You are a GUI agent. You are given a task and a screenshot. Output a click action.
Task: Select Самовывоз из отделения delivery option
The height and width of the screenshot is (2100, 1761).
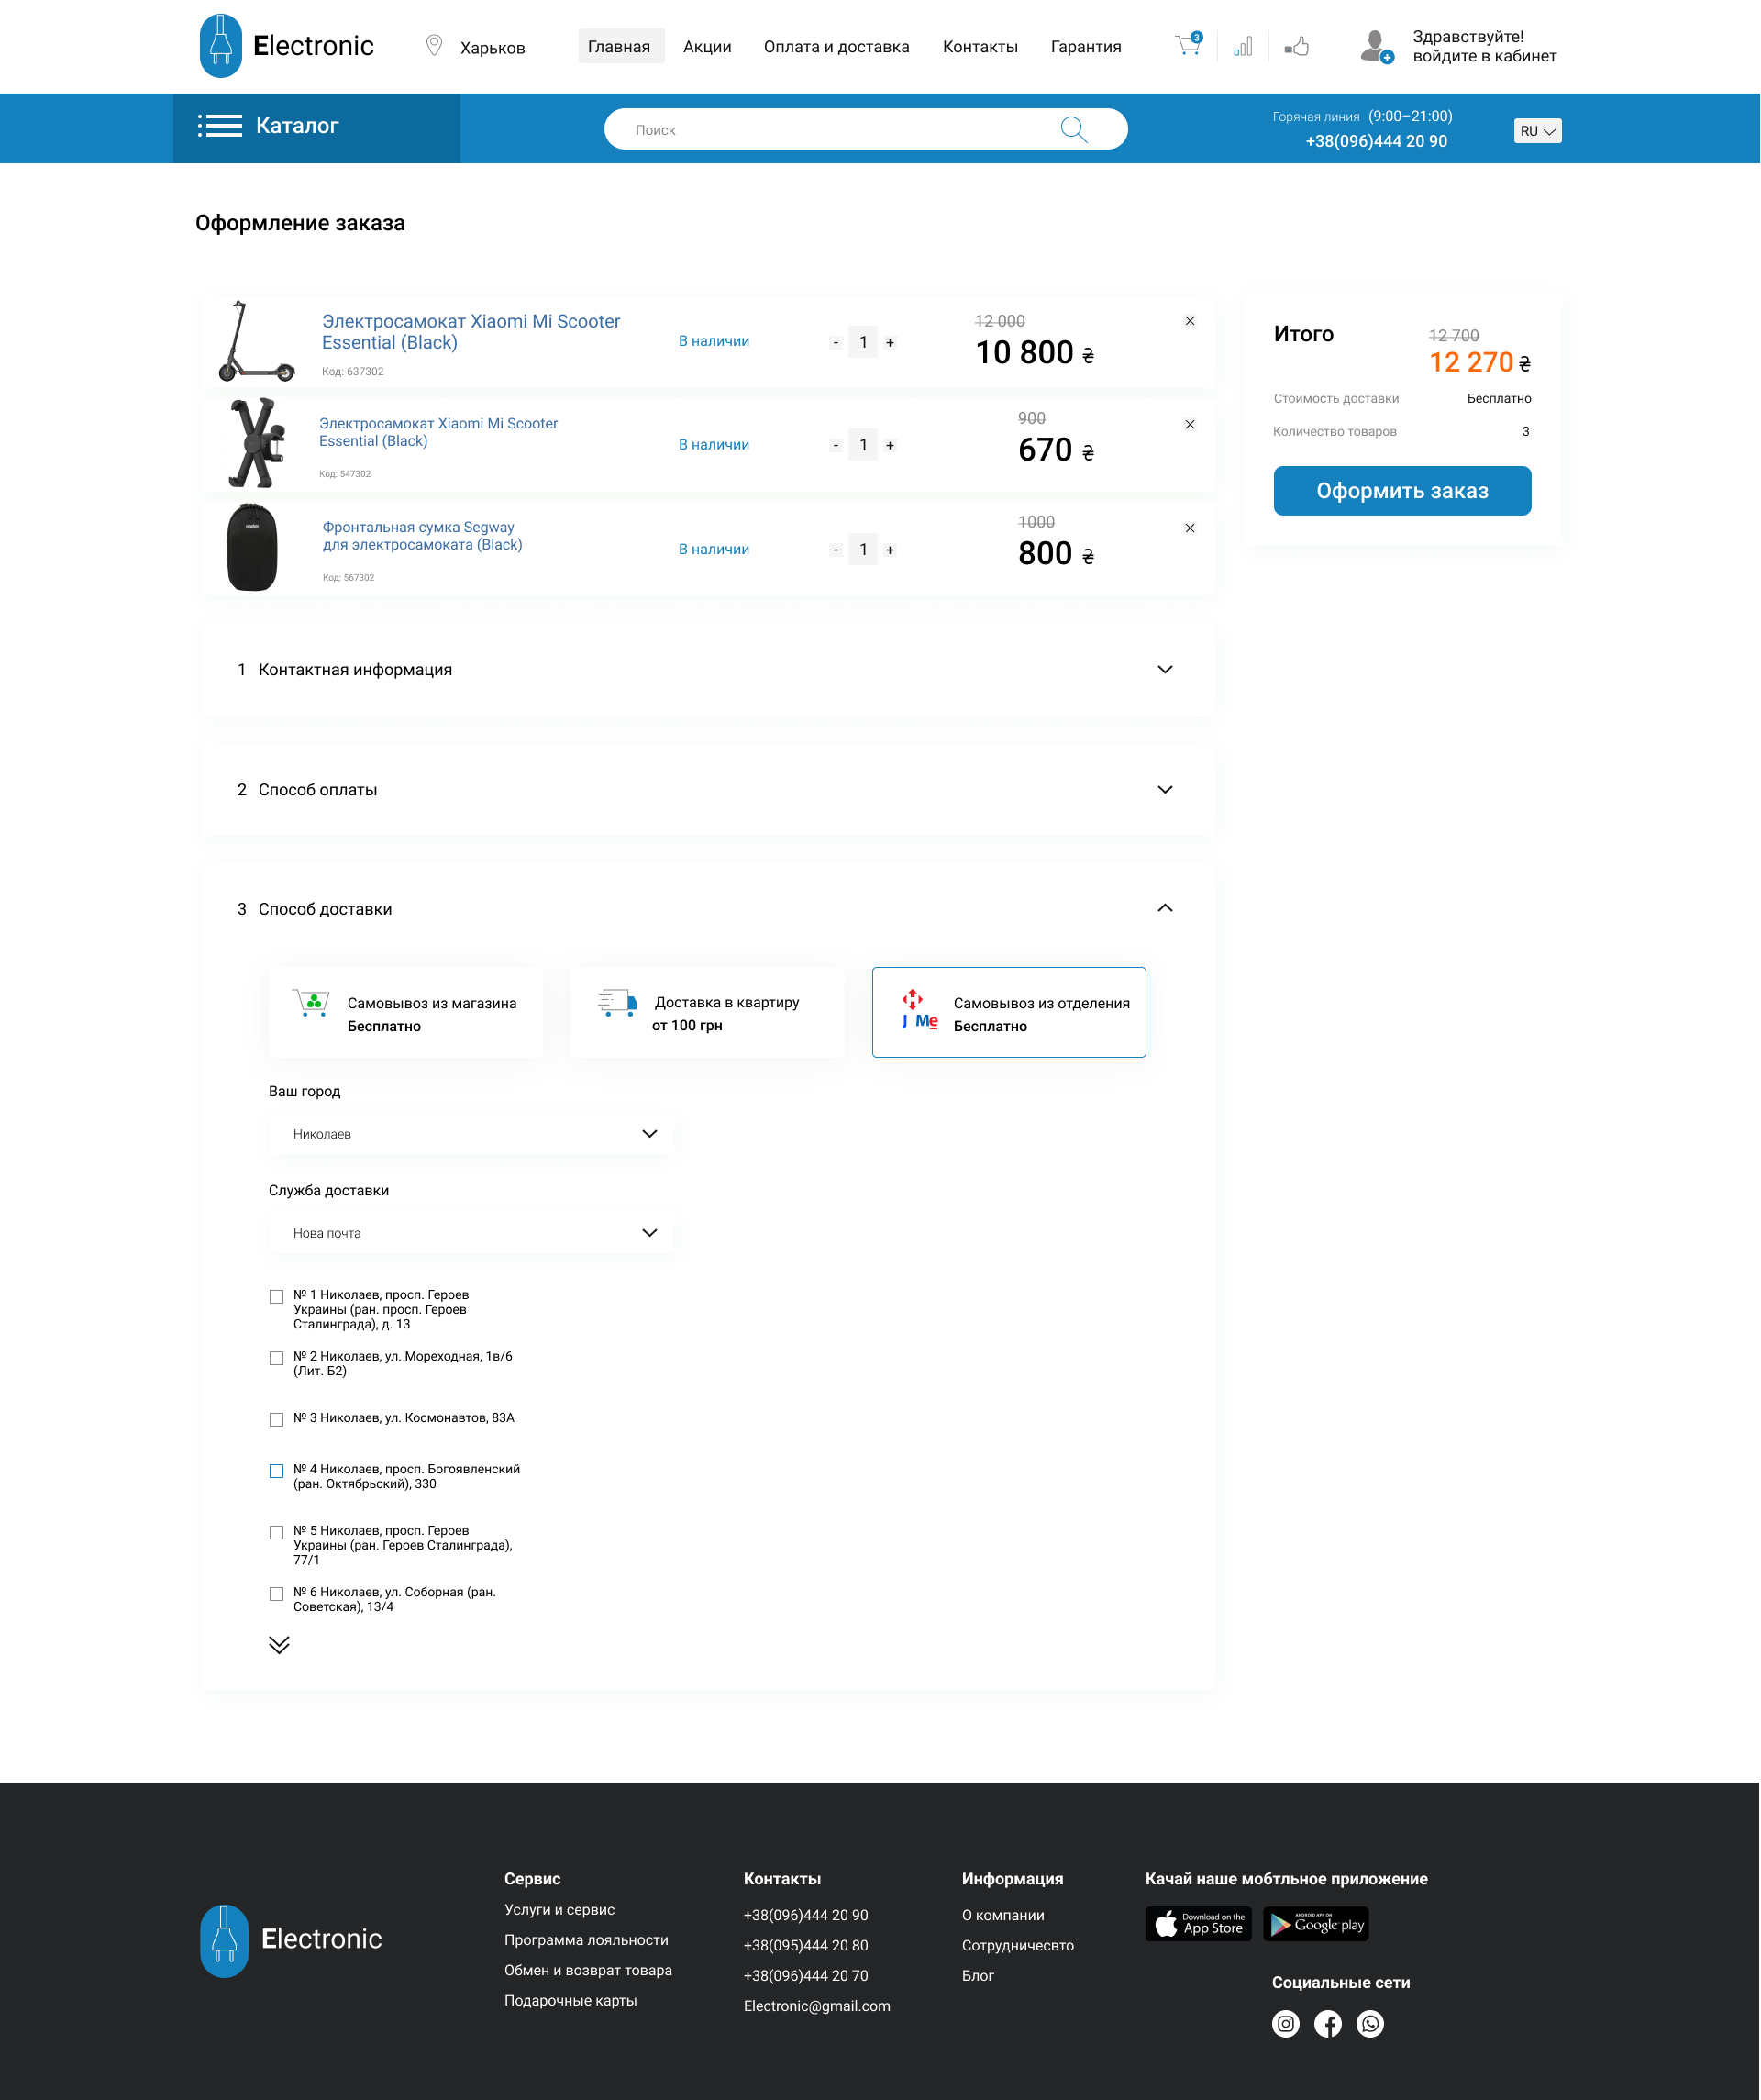click(x=1009, y=1012)
